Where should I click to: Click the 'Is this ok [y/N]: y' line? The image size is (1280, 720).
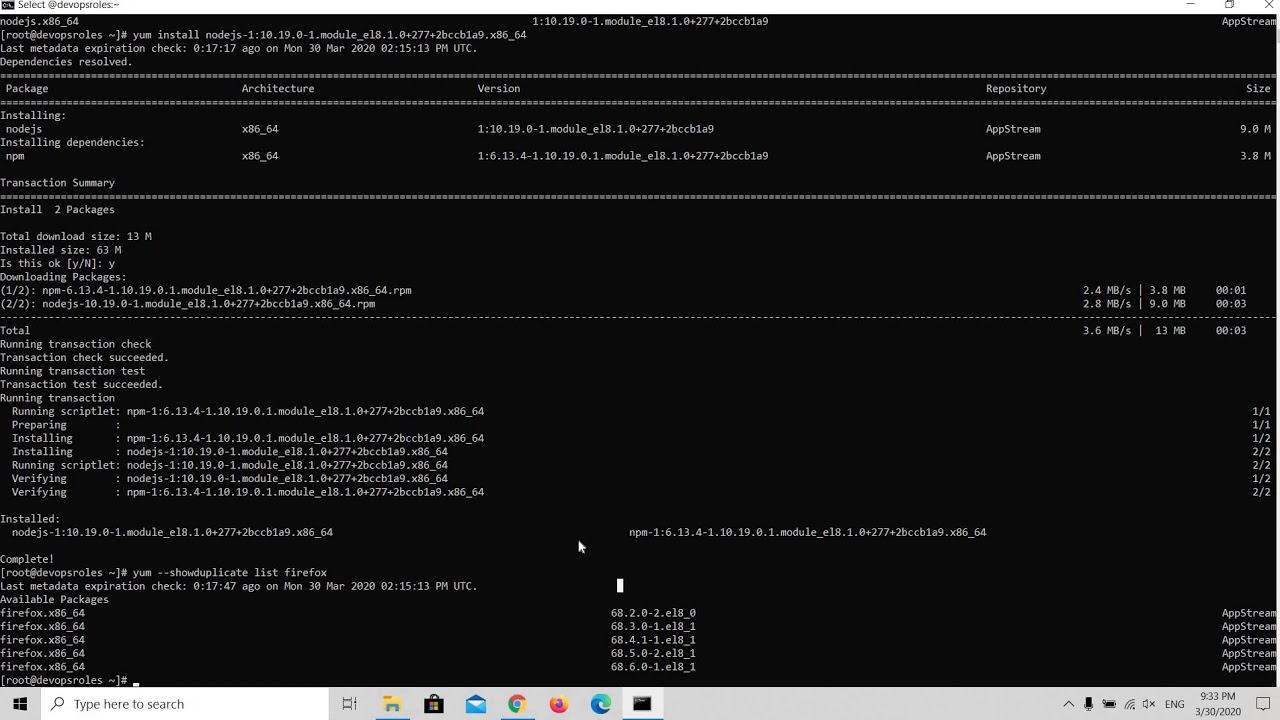(57, 264)
